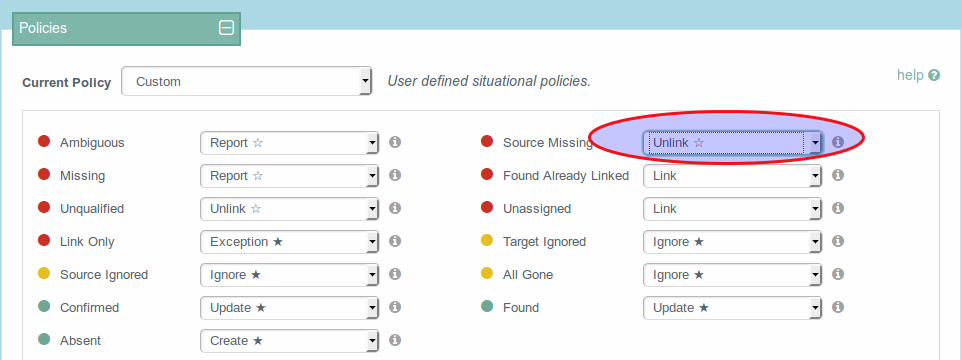The height and width of the screenshot is (360, 962).
Task: Click the red dot beside Missing
Action: 44,175
